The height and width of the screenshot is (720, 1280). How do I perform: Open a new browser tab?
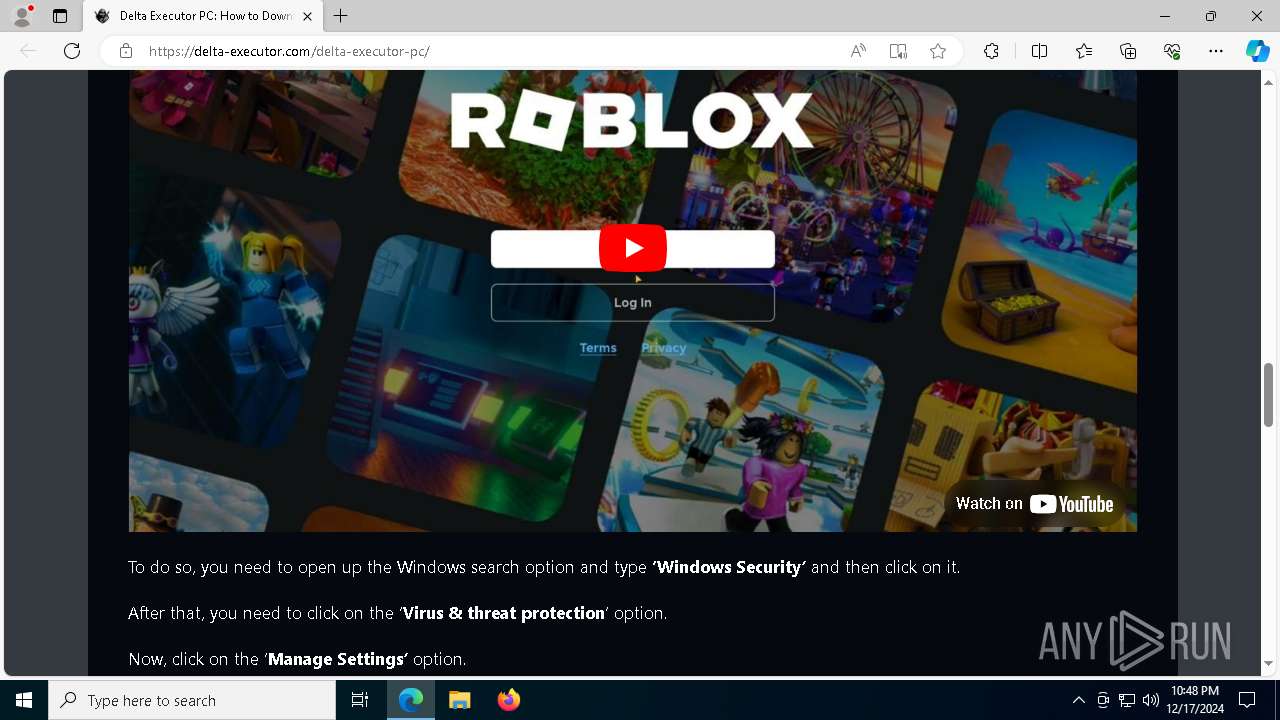pos(341,16)
